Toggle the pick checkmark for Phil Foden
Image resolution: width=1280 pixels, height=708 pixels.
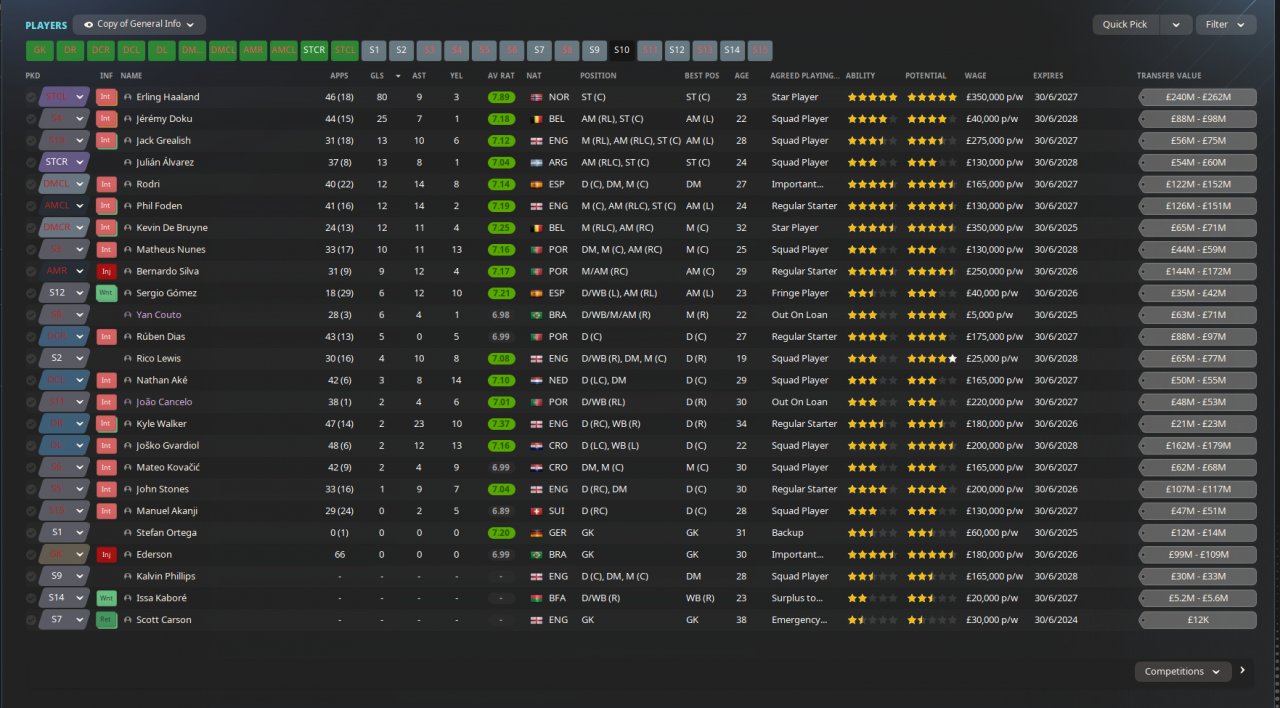pyautogui.click(x=31, y=206)
